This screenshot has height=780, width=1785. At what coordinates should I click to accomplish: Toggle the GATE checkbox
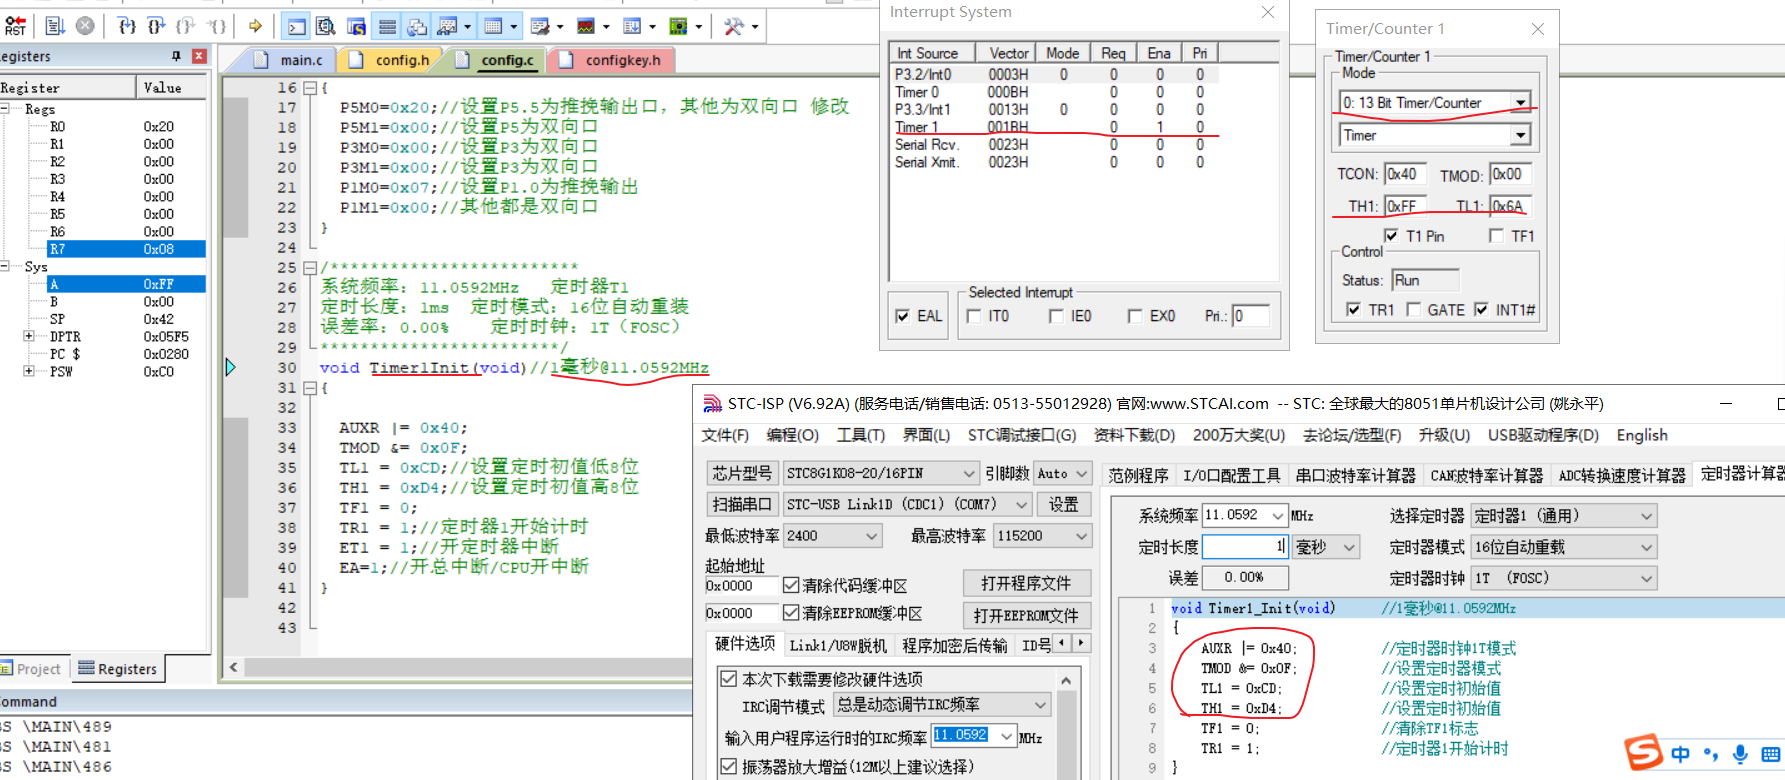(1413, 310)
